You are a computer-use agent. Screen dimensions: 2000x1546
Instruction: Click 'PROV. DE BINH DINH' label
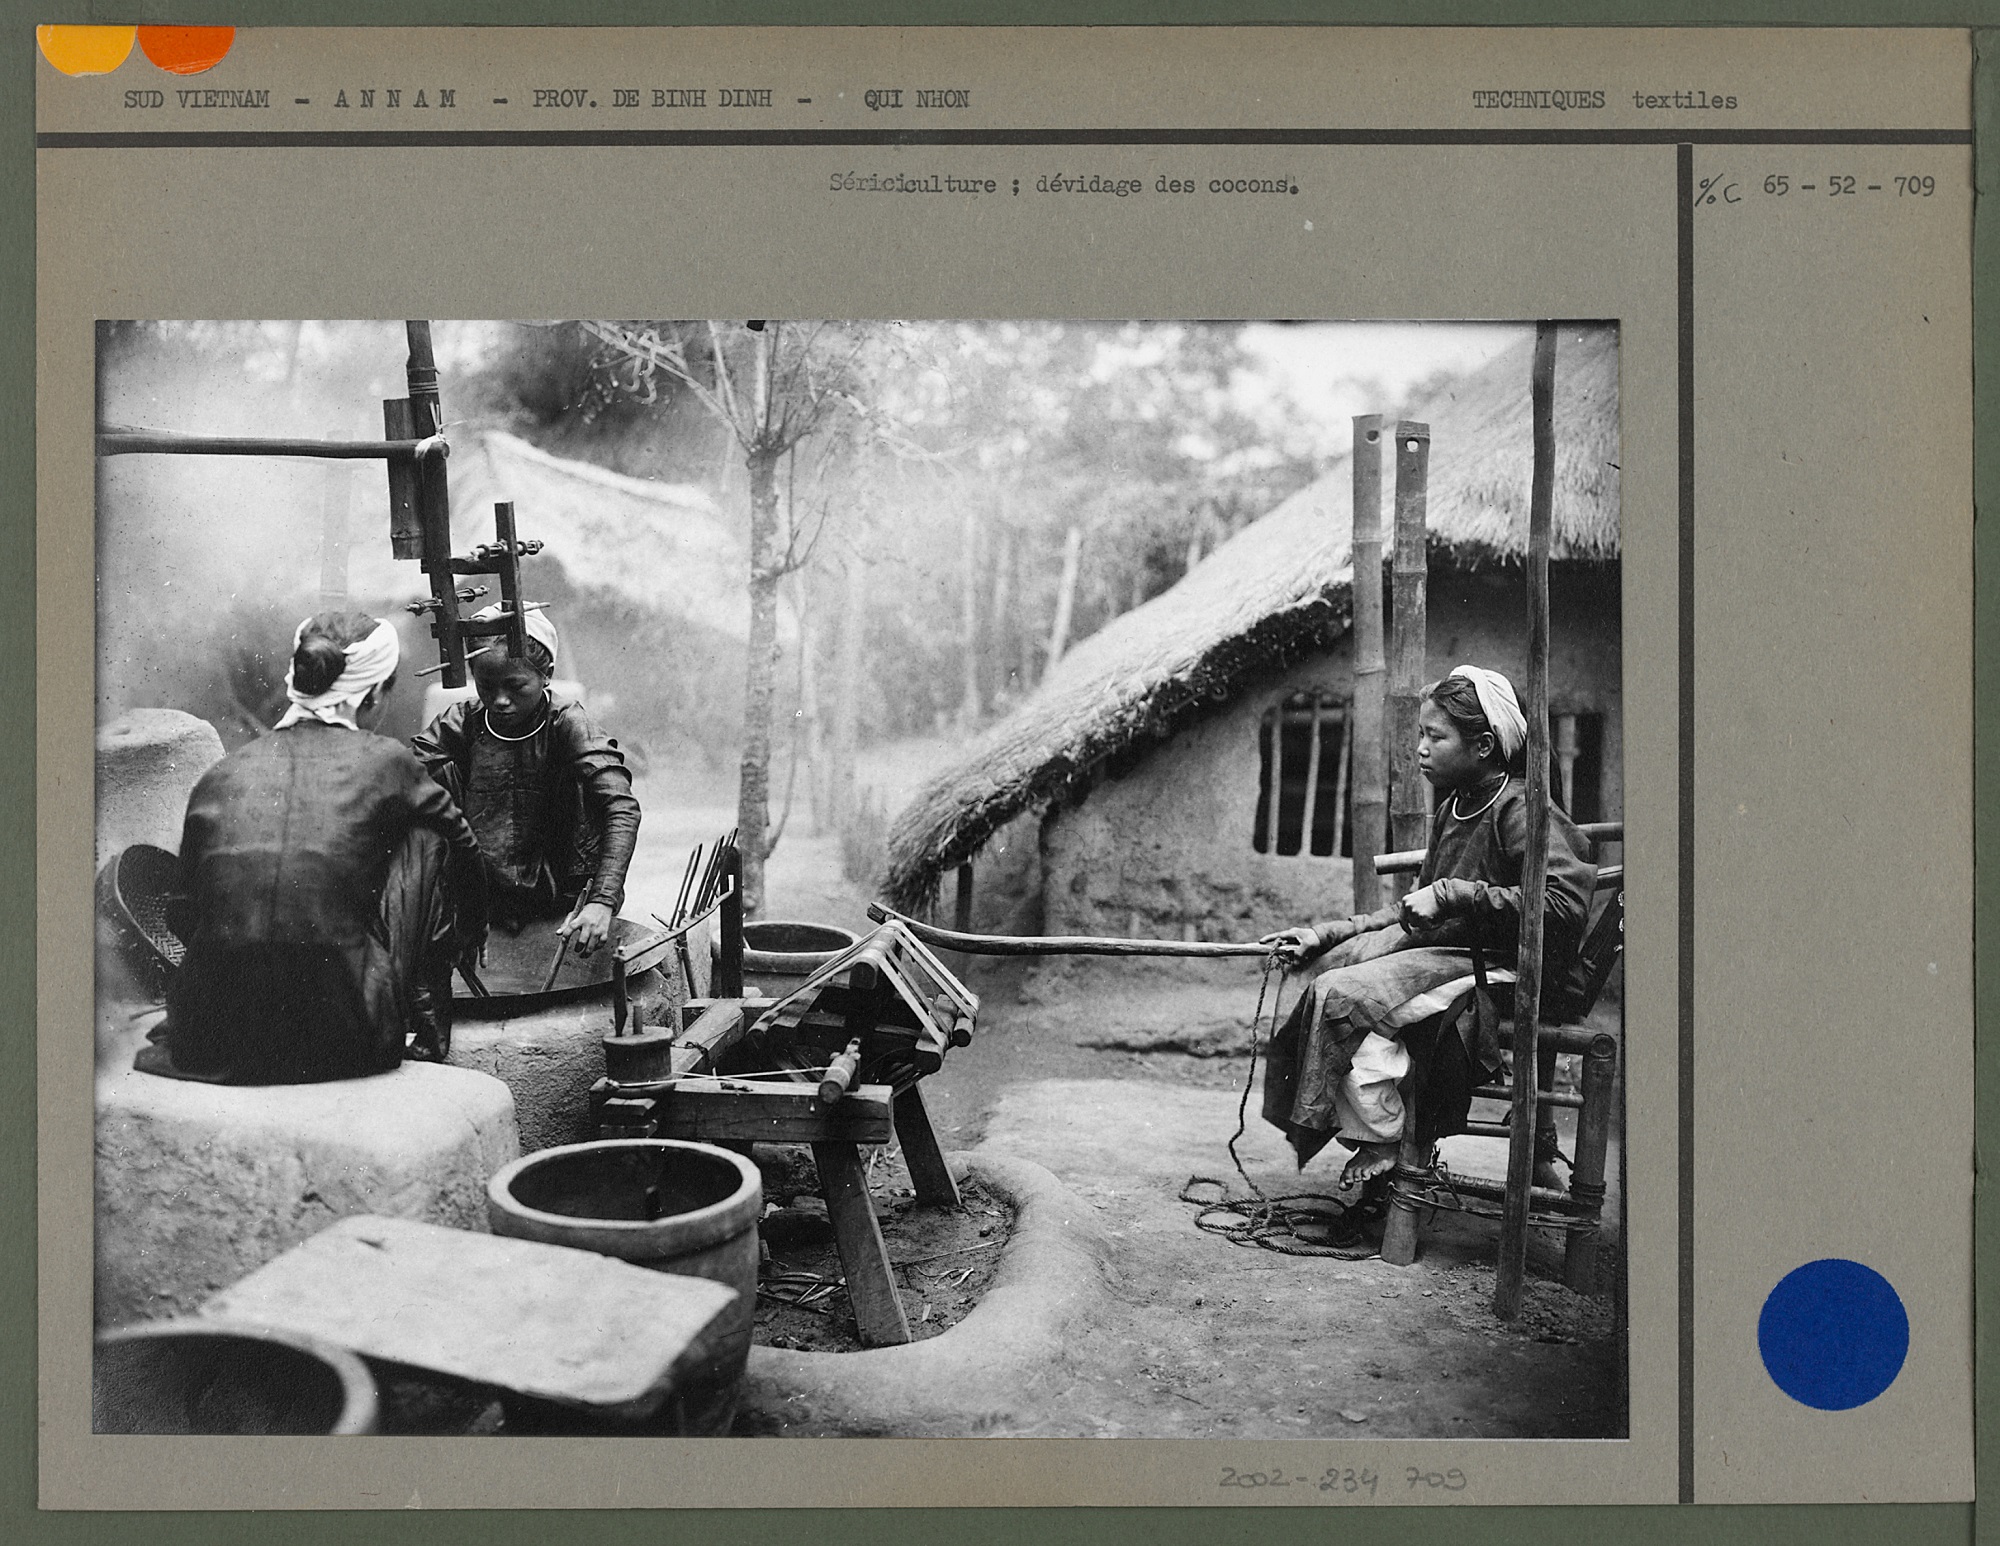(x=651, y=100)
